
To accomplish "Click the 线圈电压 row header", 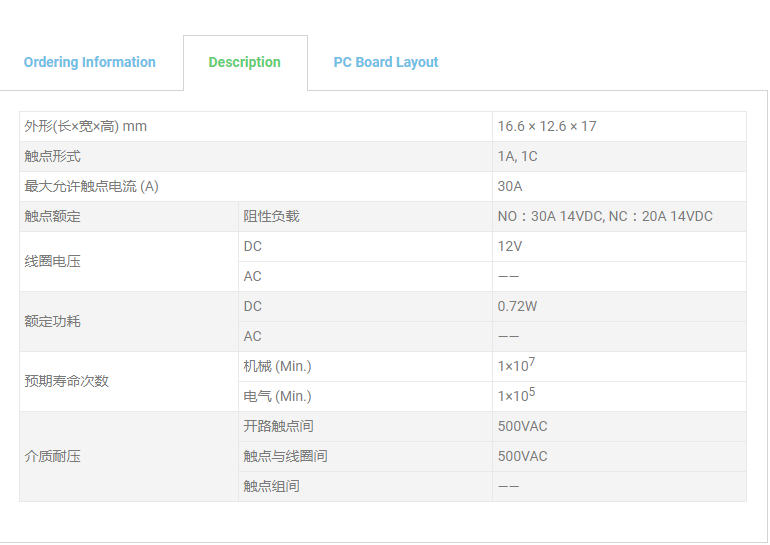I will pos(53,261).
